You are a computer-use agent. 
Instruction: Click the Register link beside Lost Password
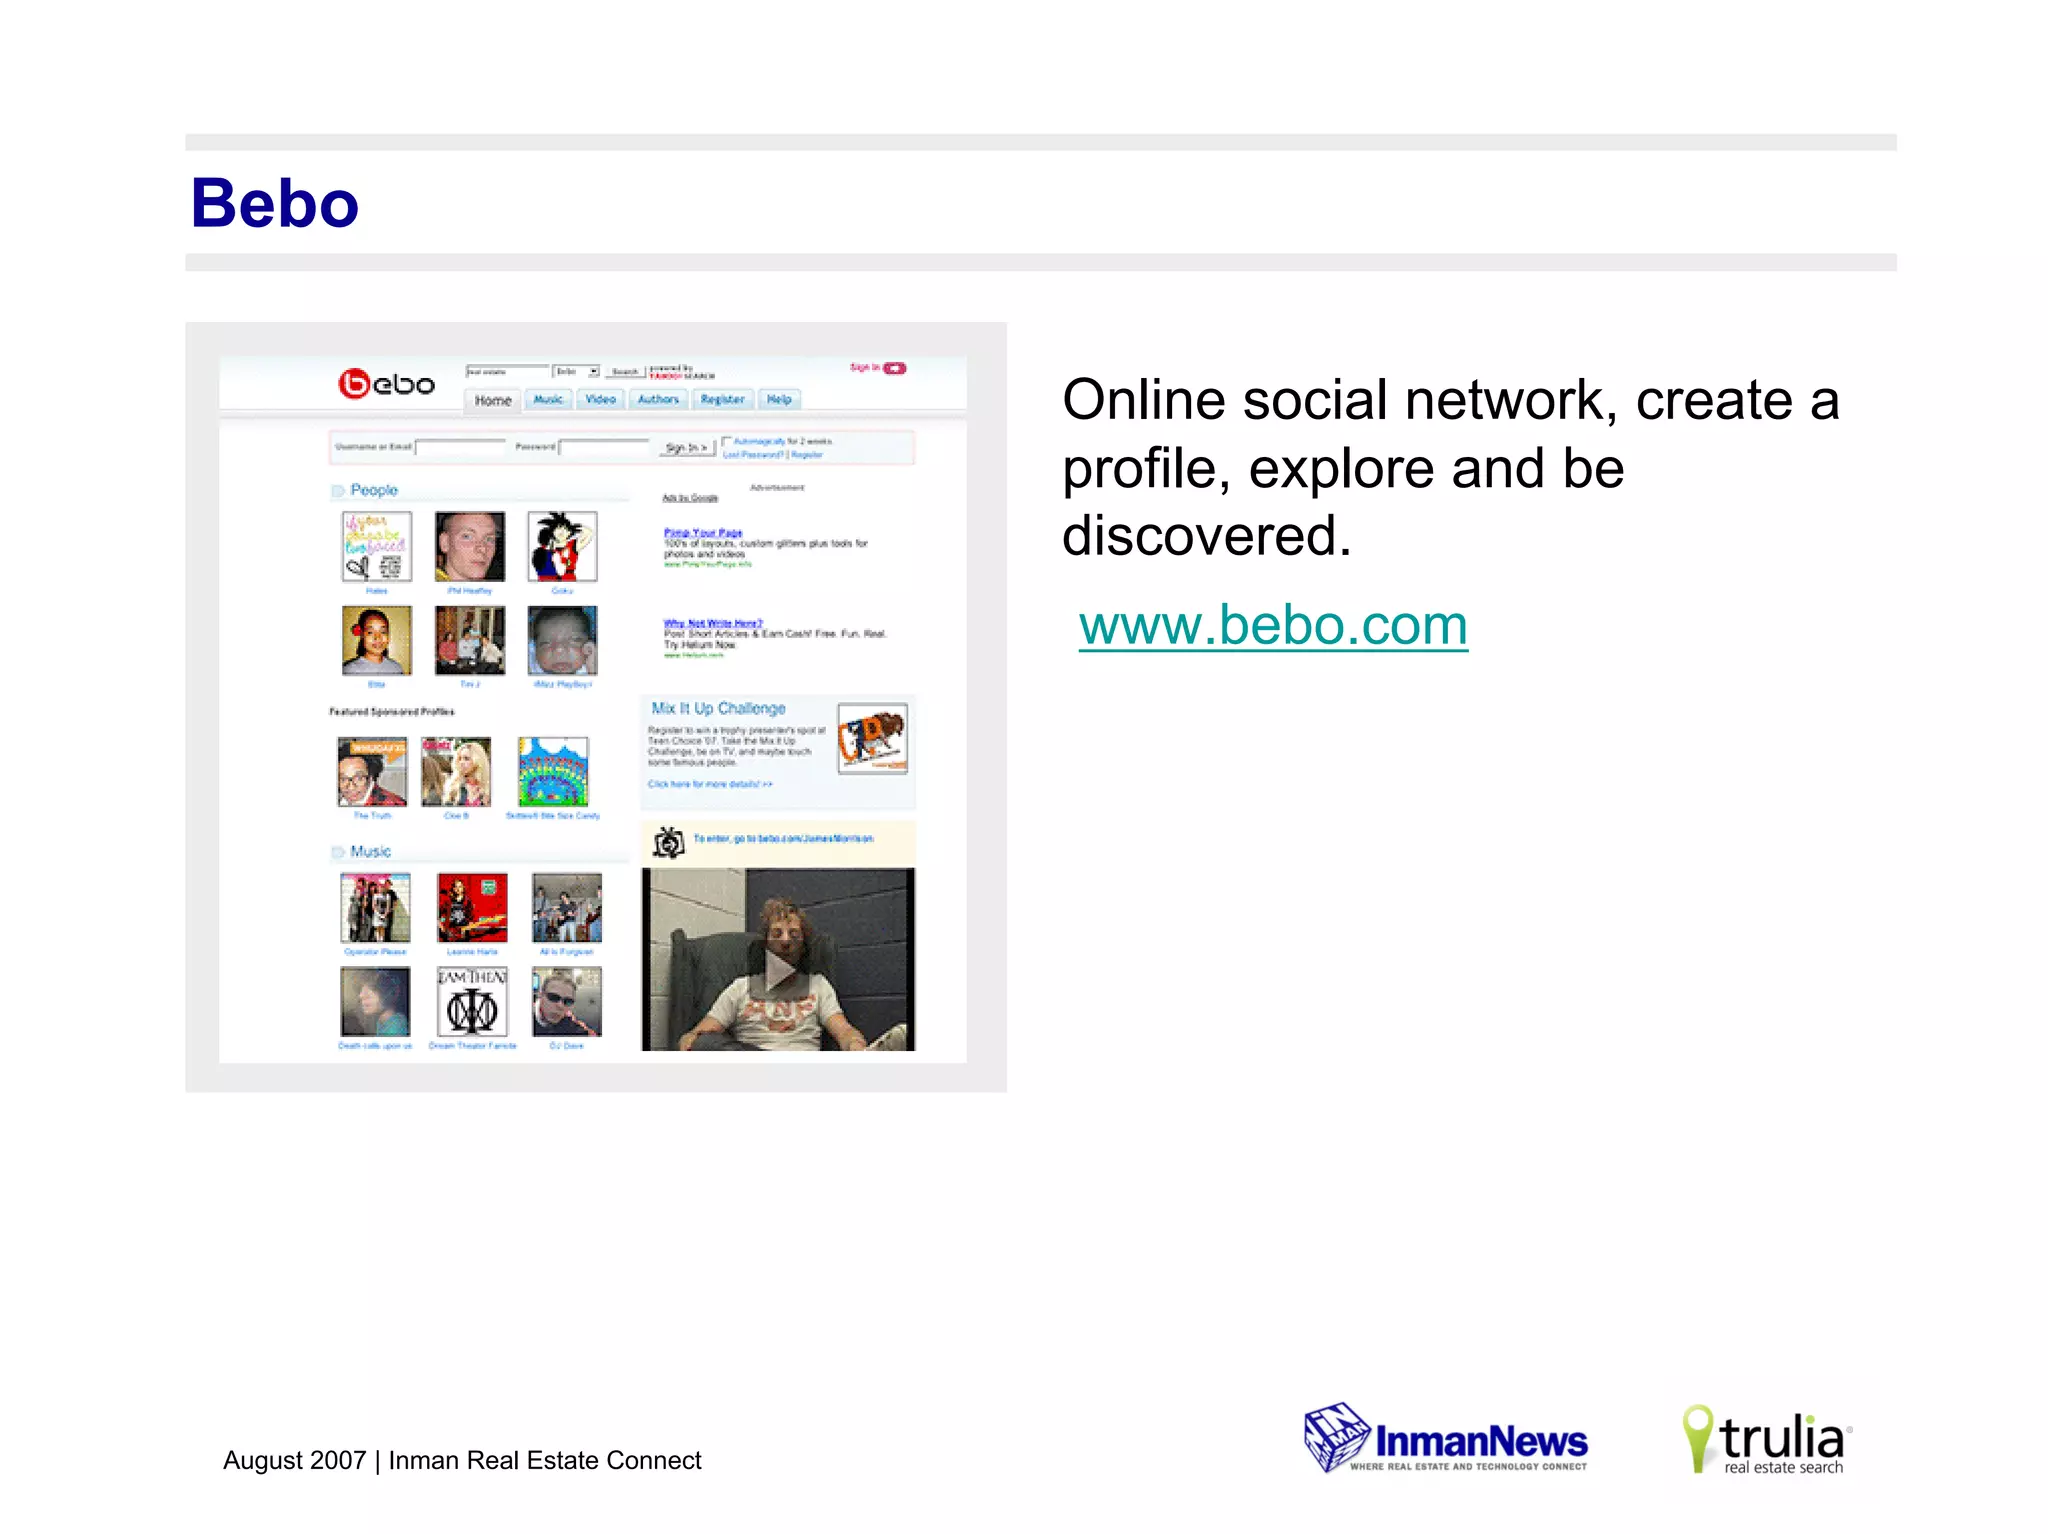[808, 455]
